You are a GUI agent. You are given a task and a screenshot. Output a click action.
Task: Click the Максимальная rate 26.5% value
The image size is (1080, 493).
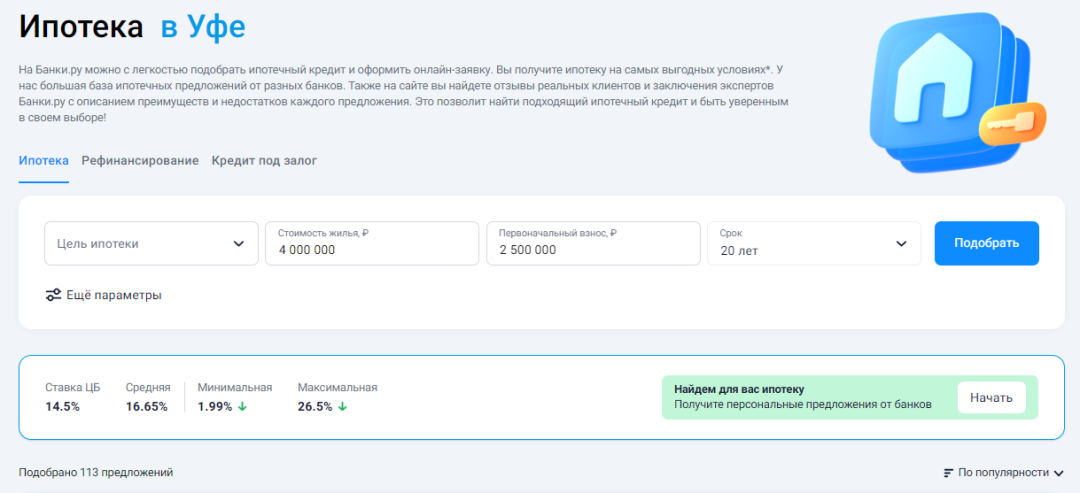click(x=315, y=406)
